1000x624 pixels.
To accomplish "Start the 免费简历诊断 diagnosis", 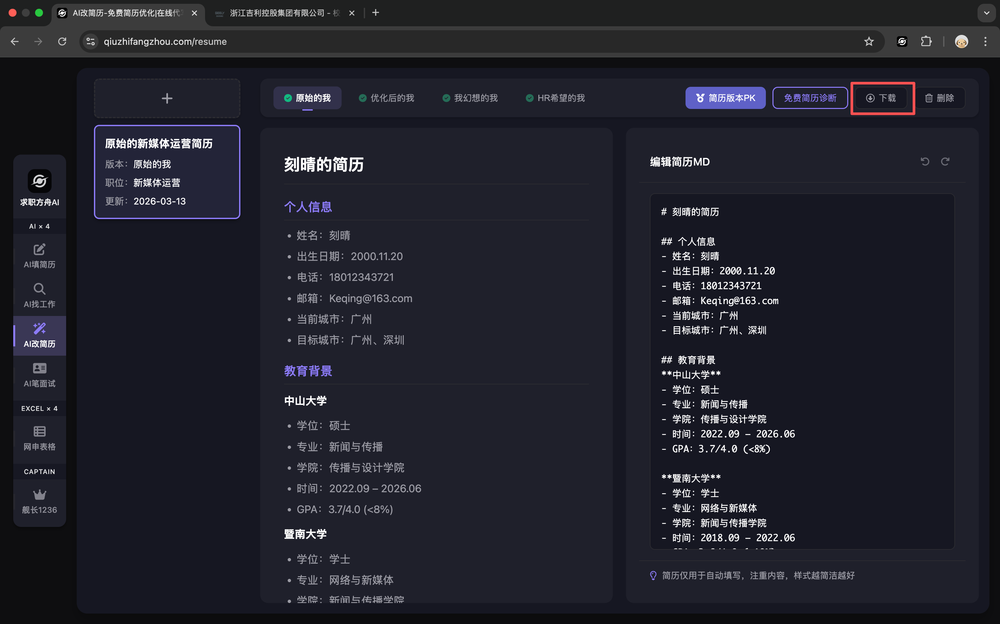I will coord(810,98).
